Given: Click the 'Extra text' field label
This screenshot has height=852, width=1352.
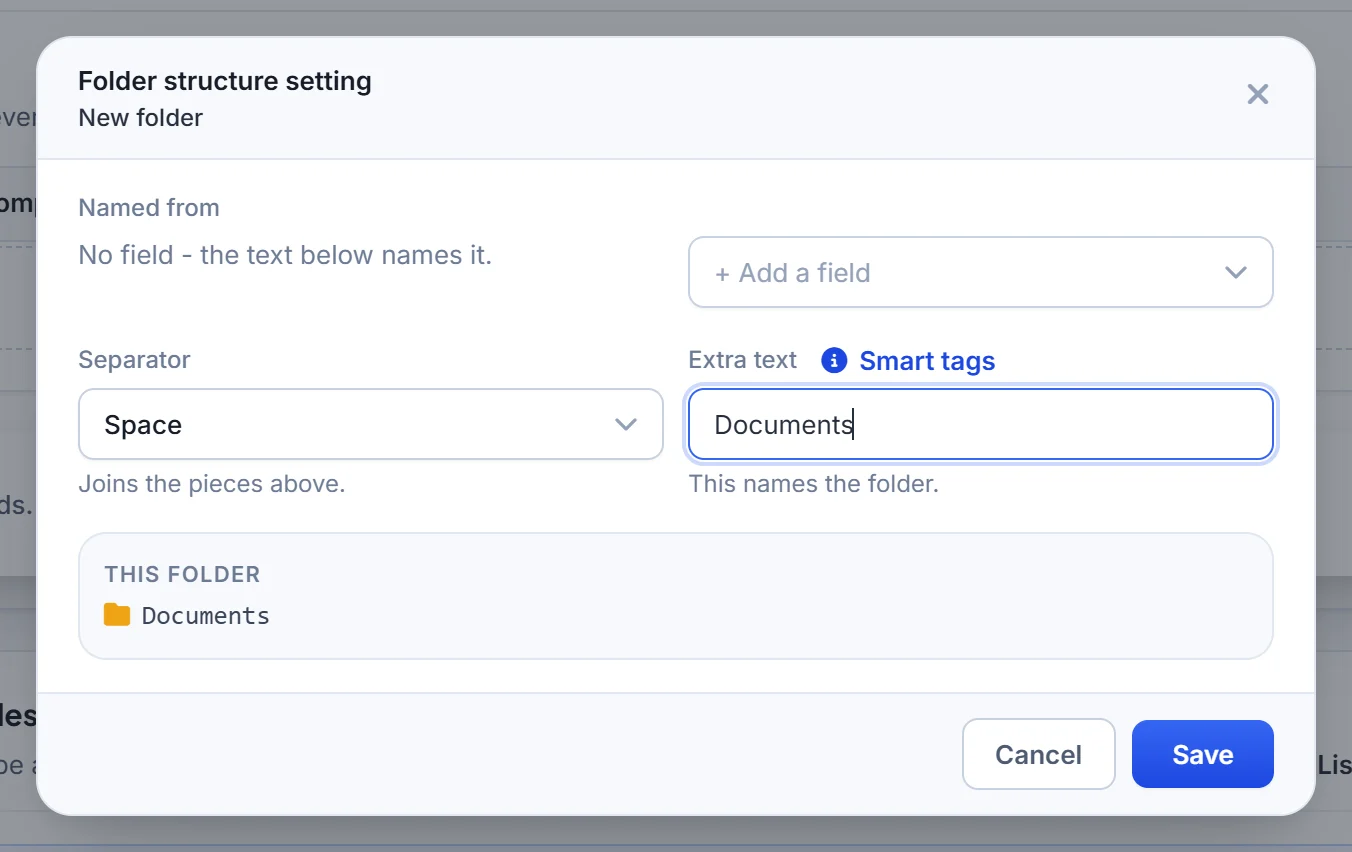Looking at the screenshot, I should pos(743,360).
